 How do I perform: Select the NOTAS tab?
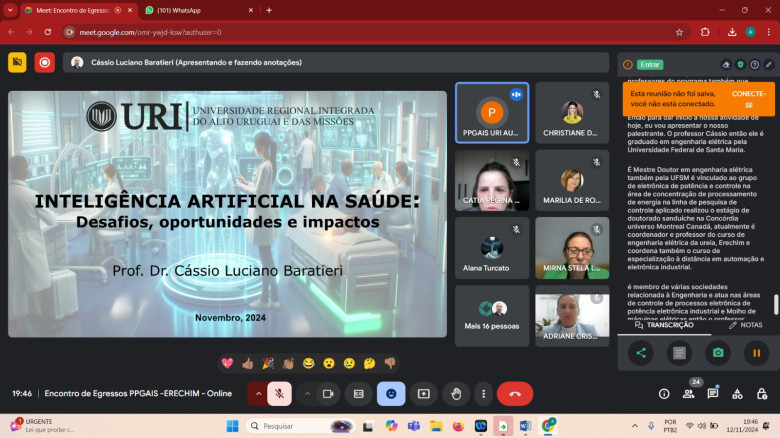pyautogui.click(x=745, y=325)
